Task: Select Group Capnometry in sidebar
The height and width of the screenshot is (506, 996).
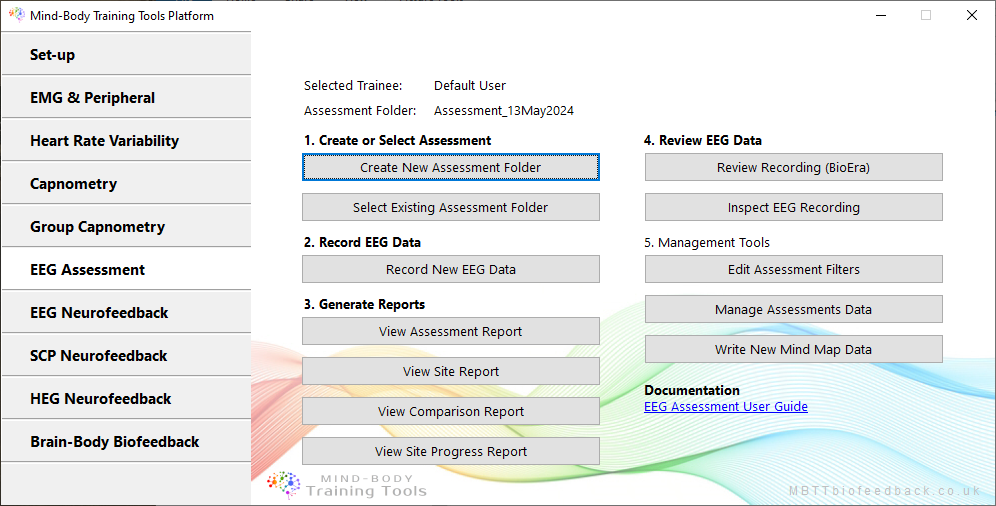Action: [x=126, y=227]
